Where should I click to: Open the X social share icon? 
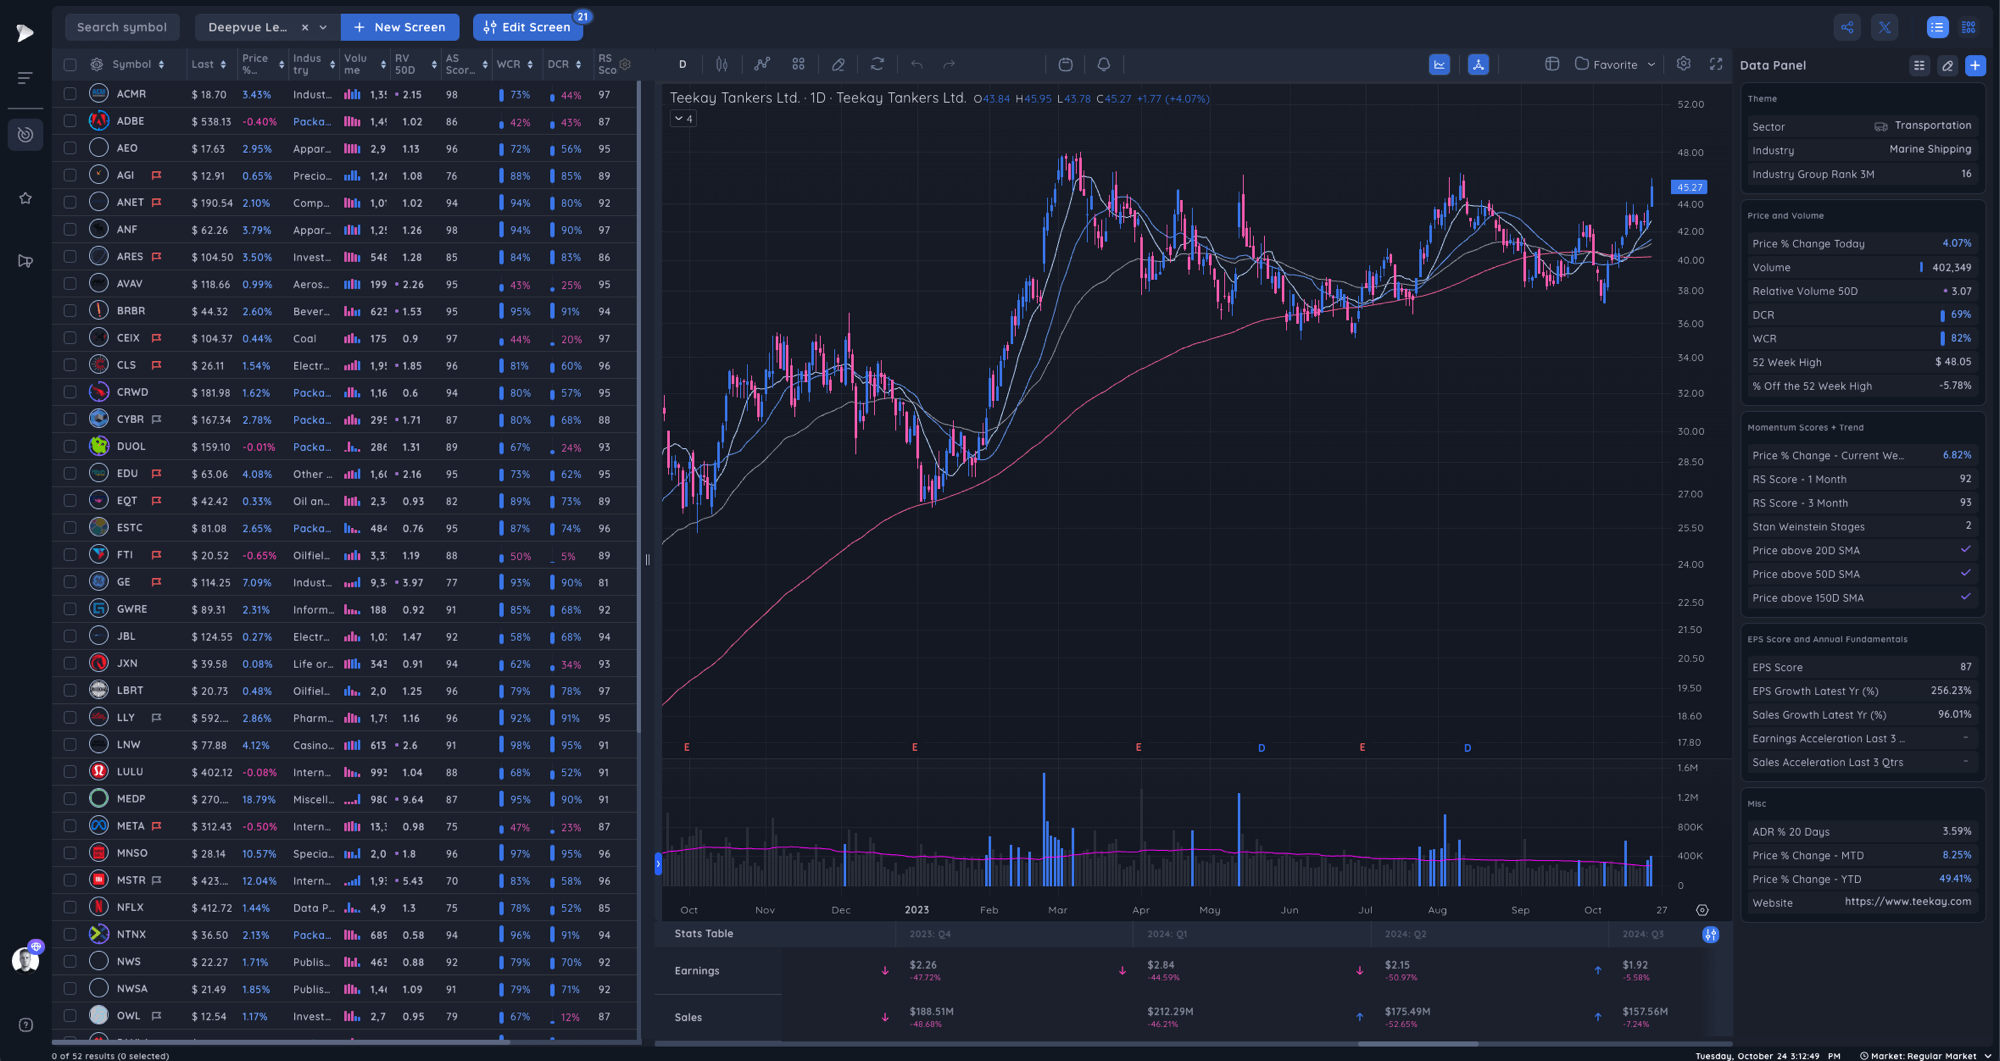pos(1884,27)
